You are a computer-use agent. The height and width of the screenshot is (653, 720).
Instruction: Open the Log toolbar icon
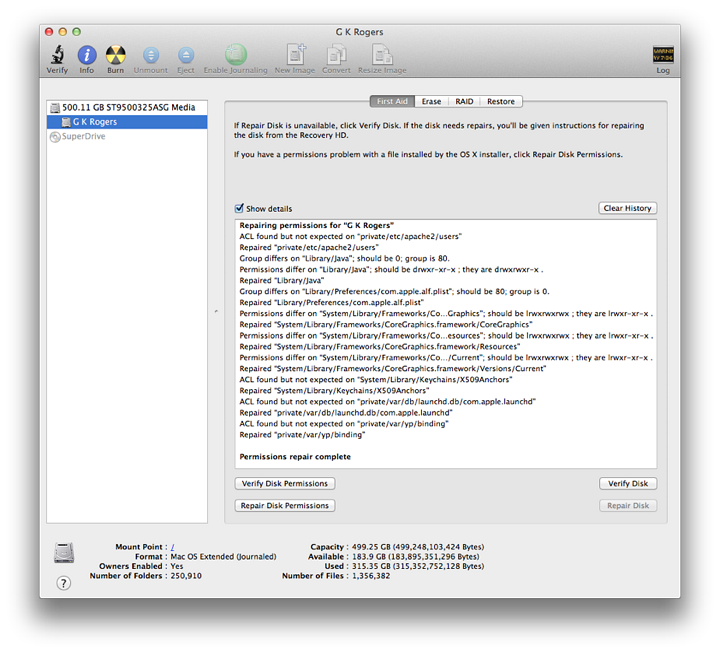pyautogui.click(x=663, y=55)
